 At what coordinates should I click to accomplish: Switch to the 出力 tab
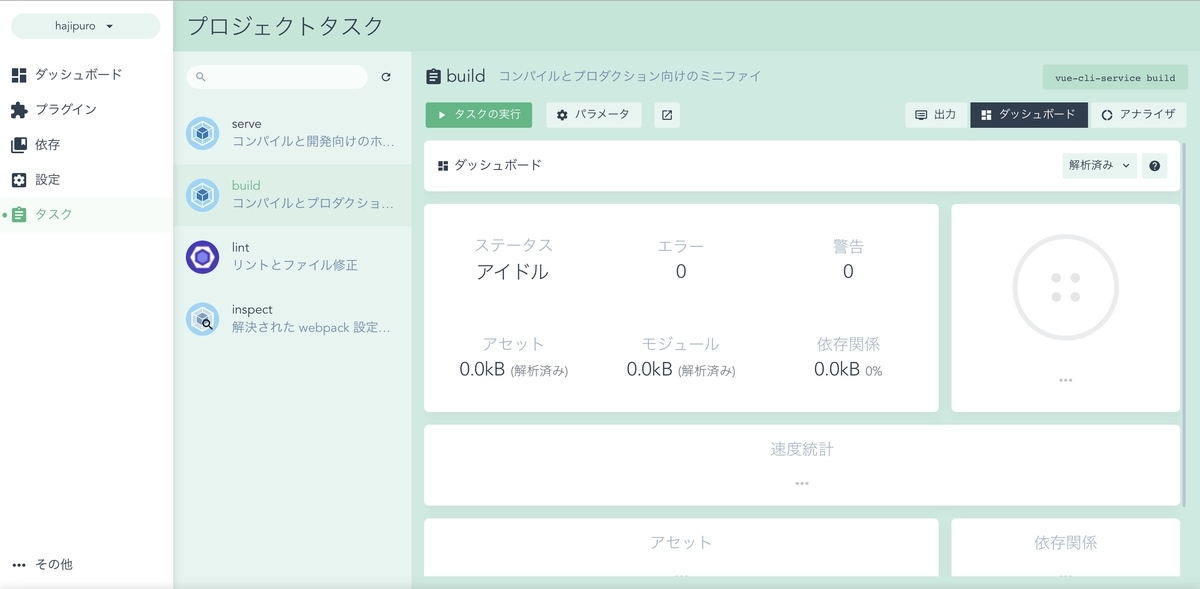point(936,115)
